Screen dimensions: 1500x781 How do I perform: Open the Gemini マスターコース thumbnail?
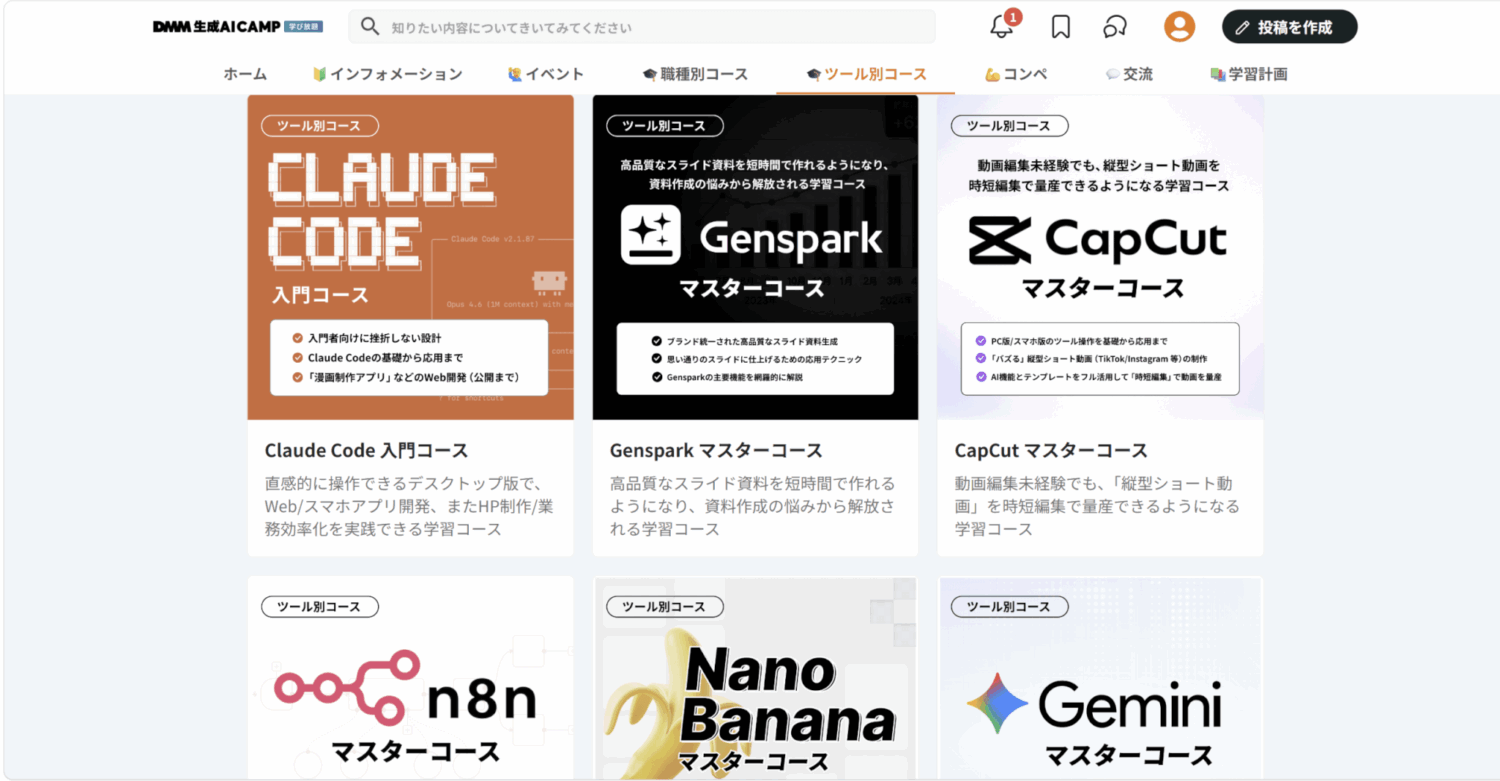[x=1100, y=678]
